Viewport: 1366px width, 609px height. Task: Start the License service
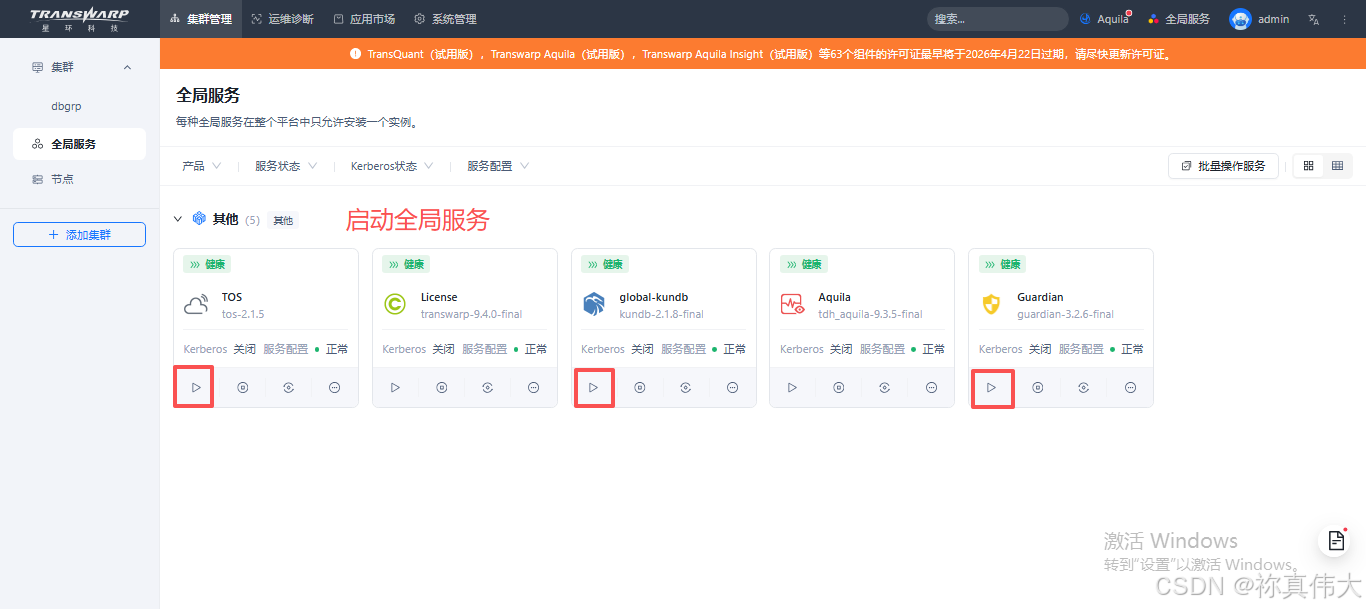tap(395, 387)
